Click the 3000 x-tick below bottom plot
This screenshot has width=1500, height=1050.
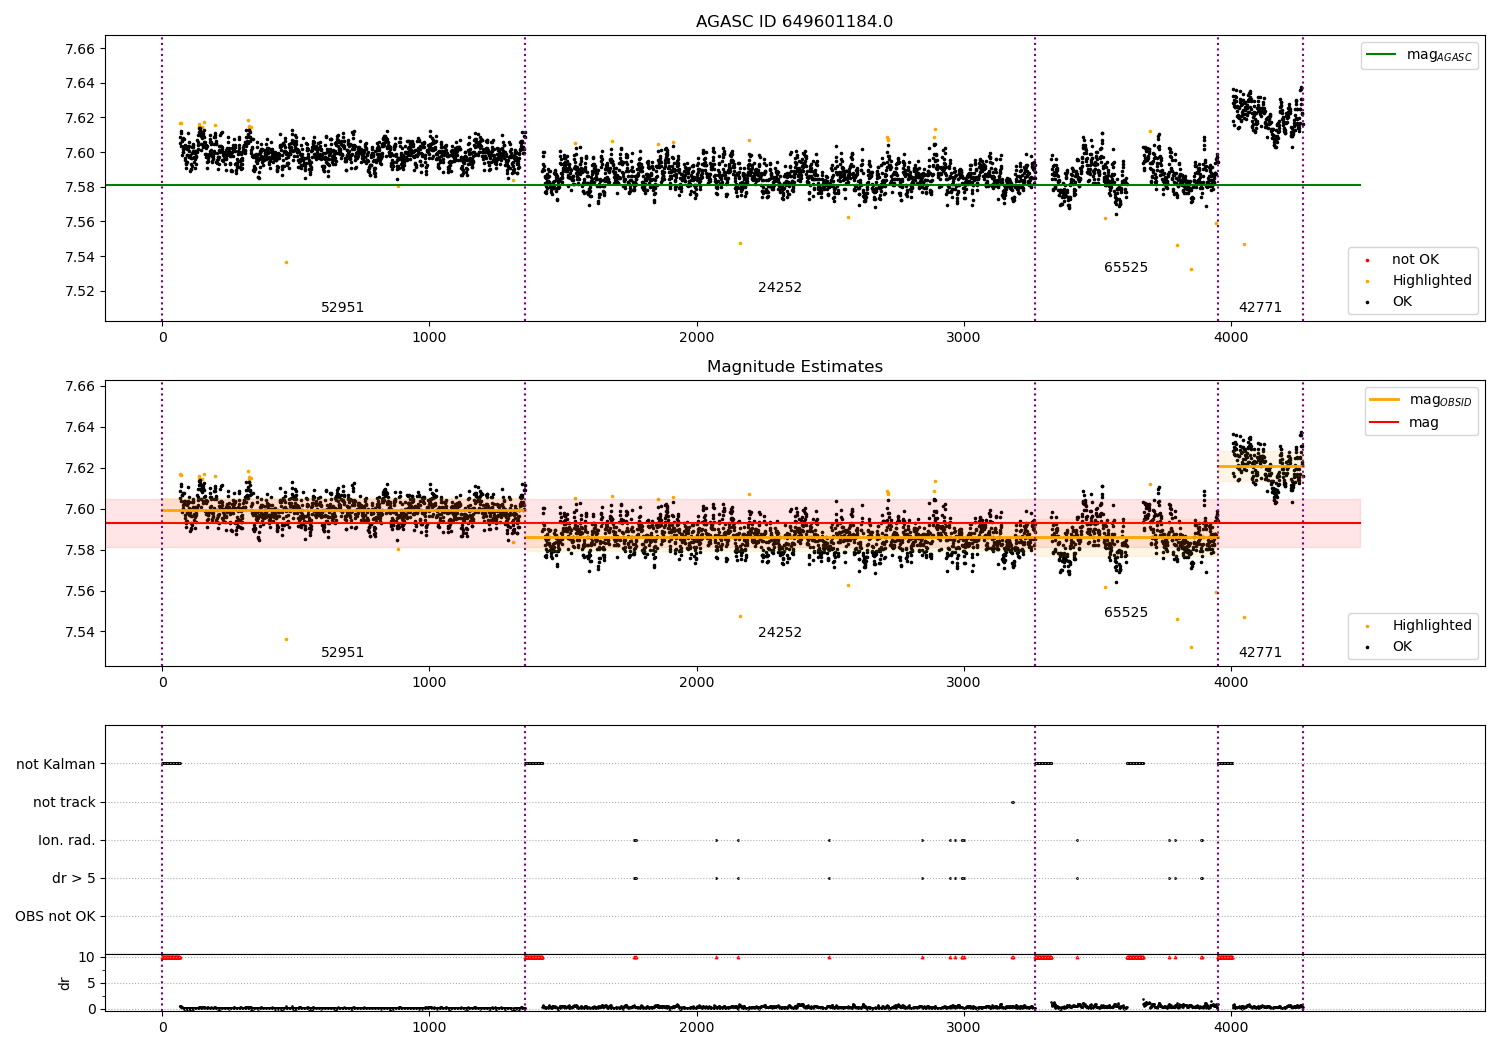click(x=964, y=1028)
